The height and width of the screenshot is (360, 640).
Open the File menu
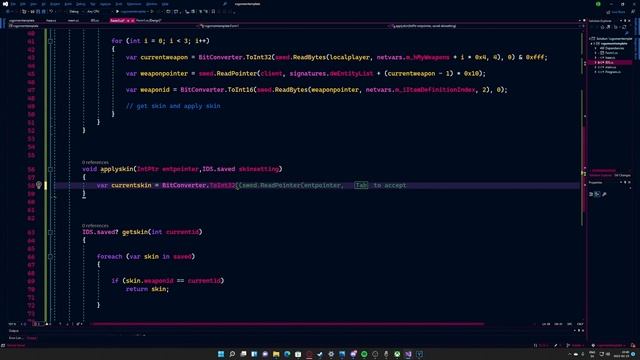13,4
